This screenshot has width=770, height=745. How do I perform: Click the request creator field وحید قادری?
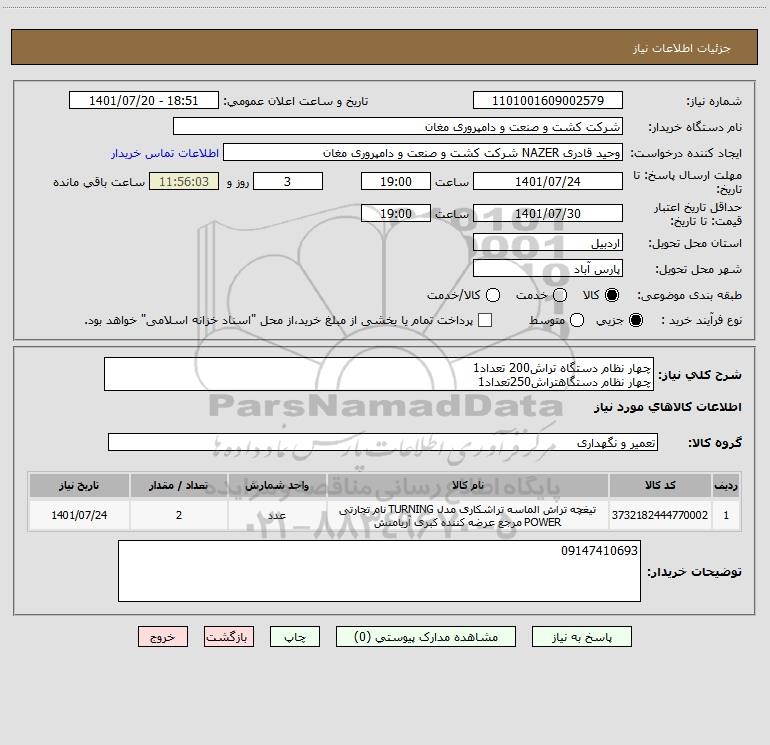pyautogui.click(x=423, y=153)
